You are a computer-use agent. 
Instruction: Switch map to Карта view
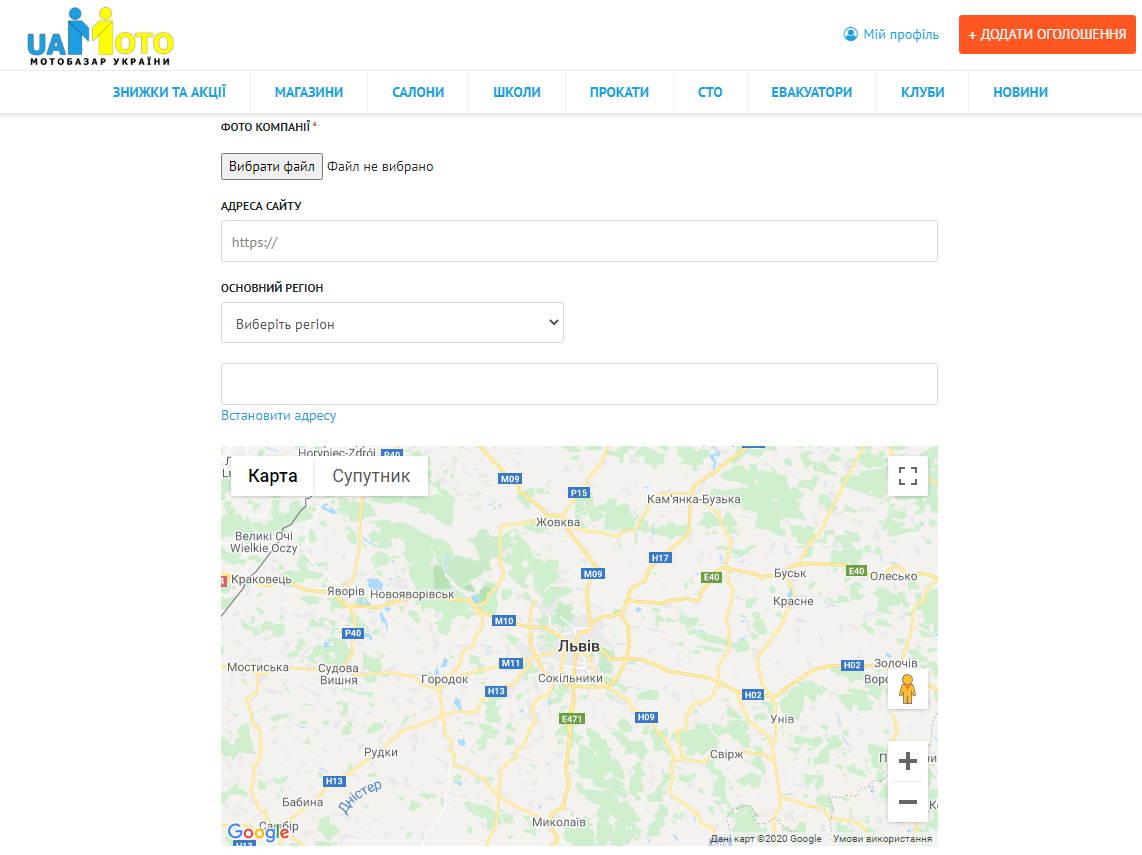click(272, 476)
